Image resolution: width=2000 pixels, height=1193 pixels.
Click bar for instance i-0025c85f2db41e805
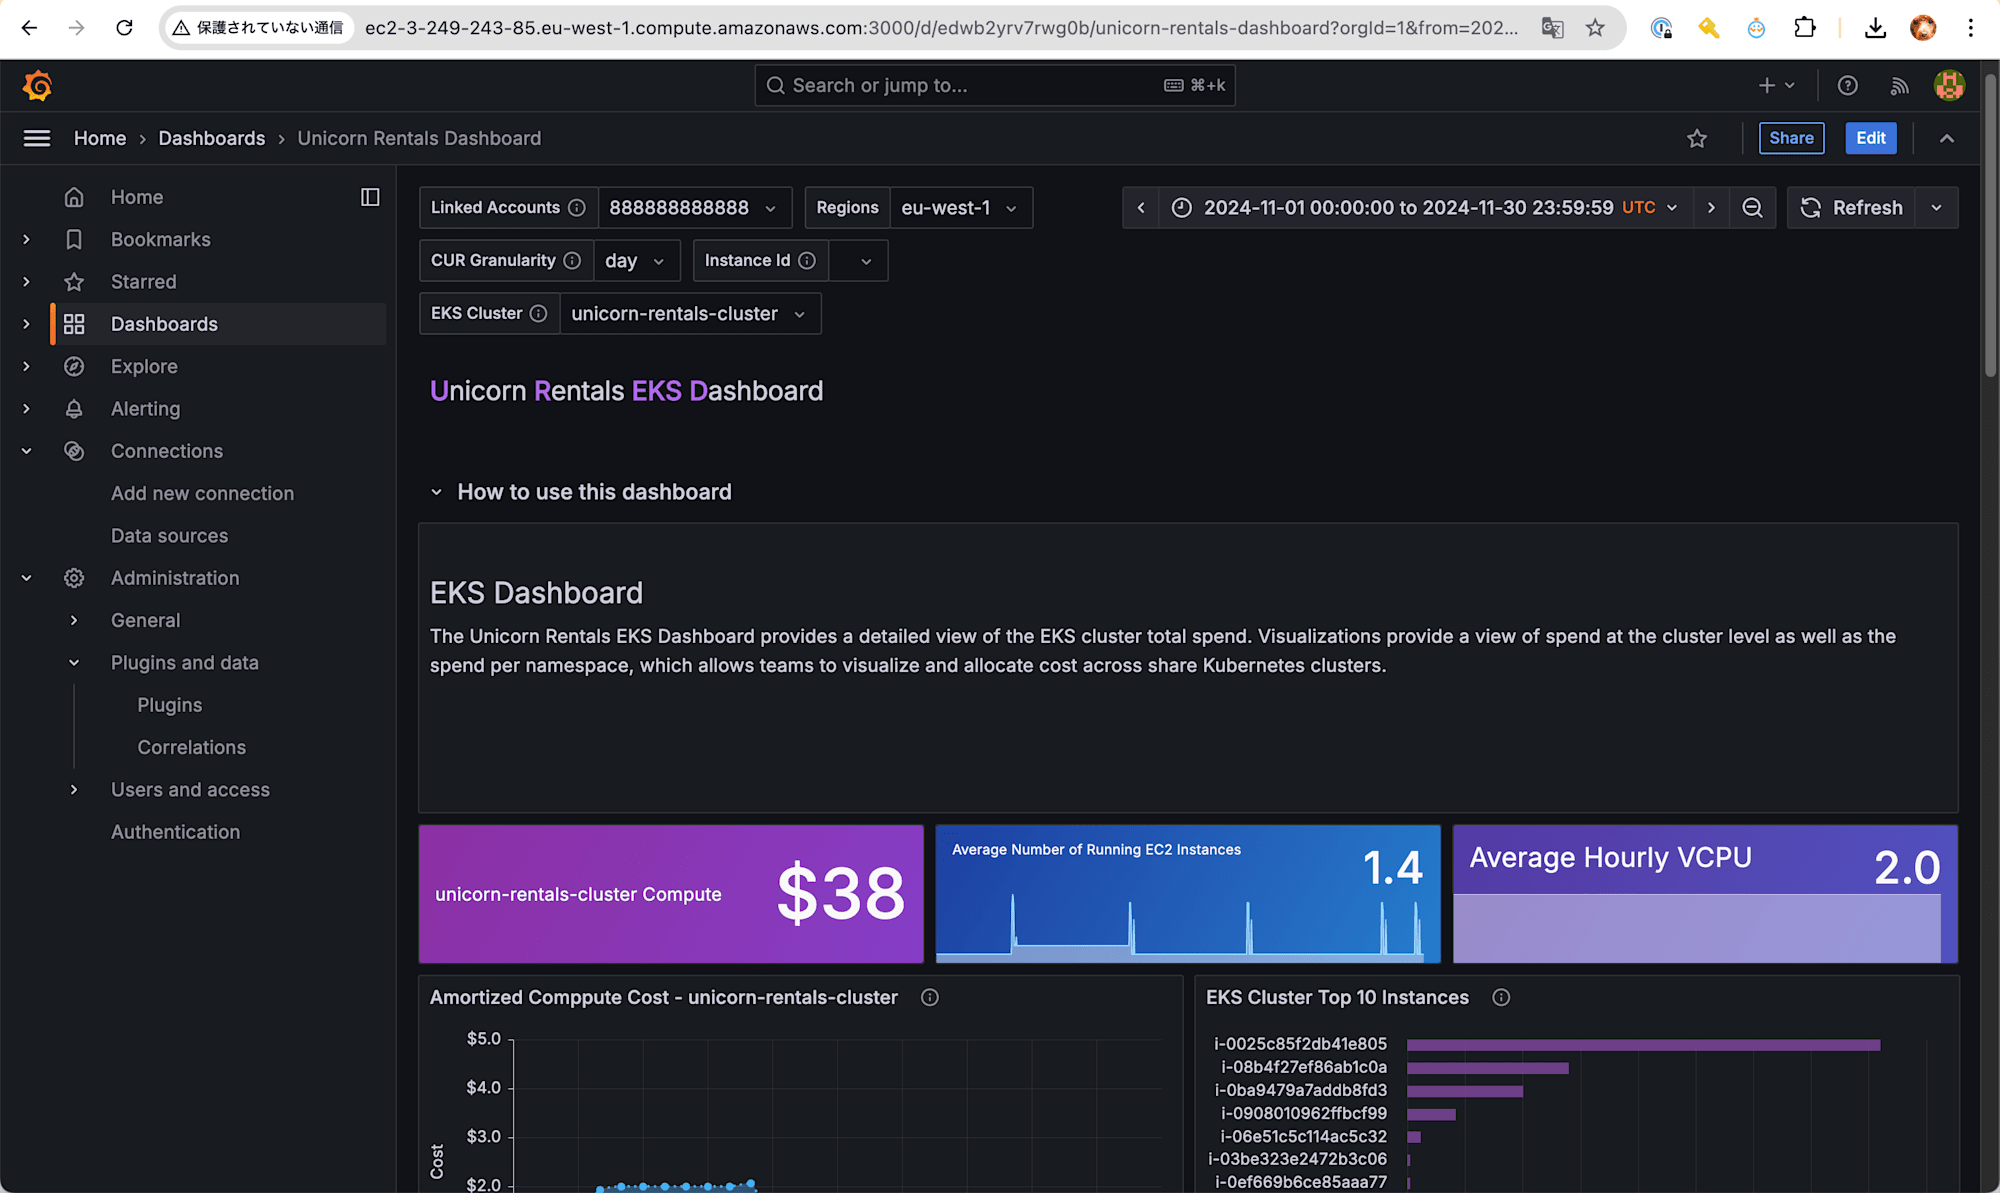tap(1643, 1045)
